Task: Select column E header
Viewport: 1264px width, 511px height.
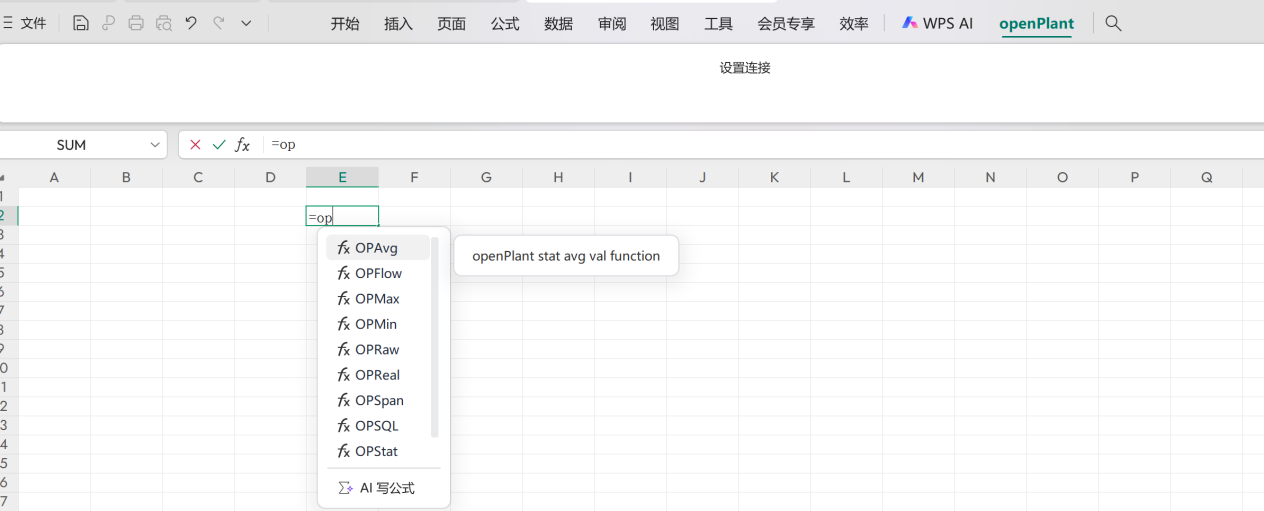Action: [x=342, y=177]
